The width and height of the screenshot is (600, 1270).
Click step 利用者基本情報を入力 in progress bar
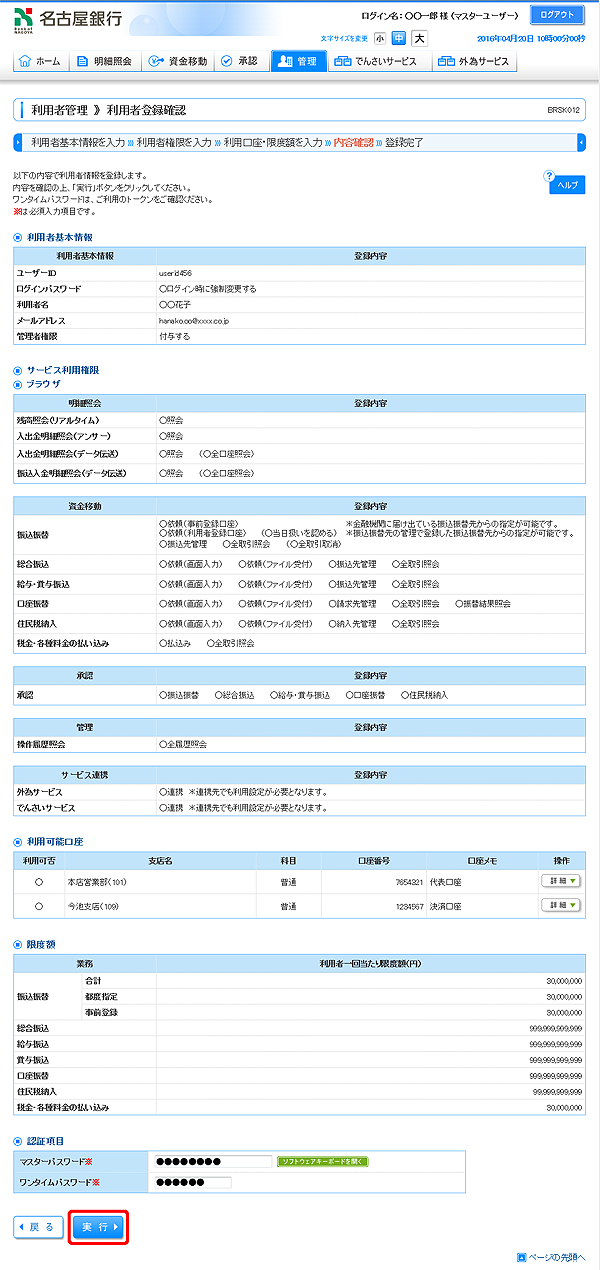tap(78, 142)
